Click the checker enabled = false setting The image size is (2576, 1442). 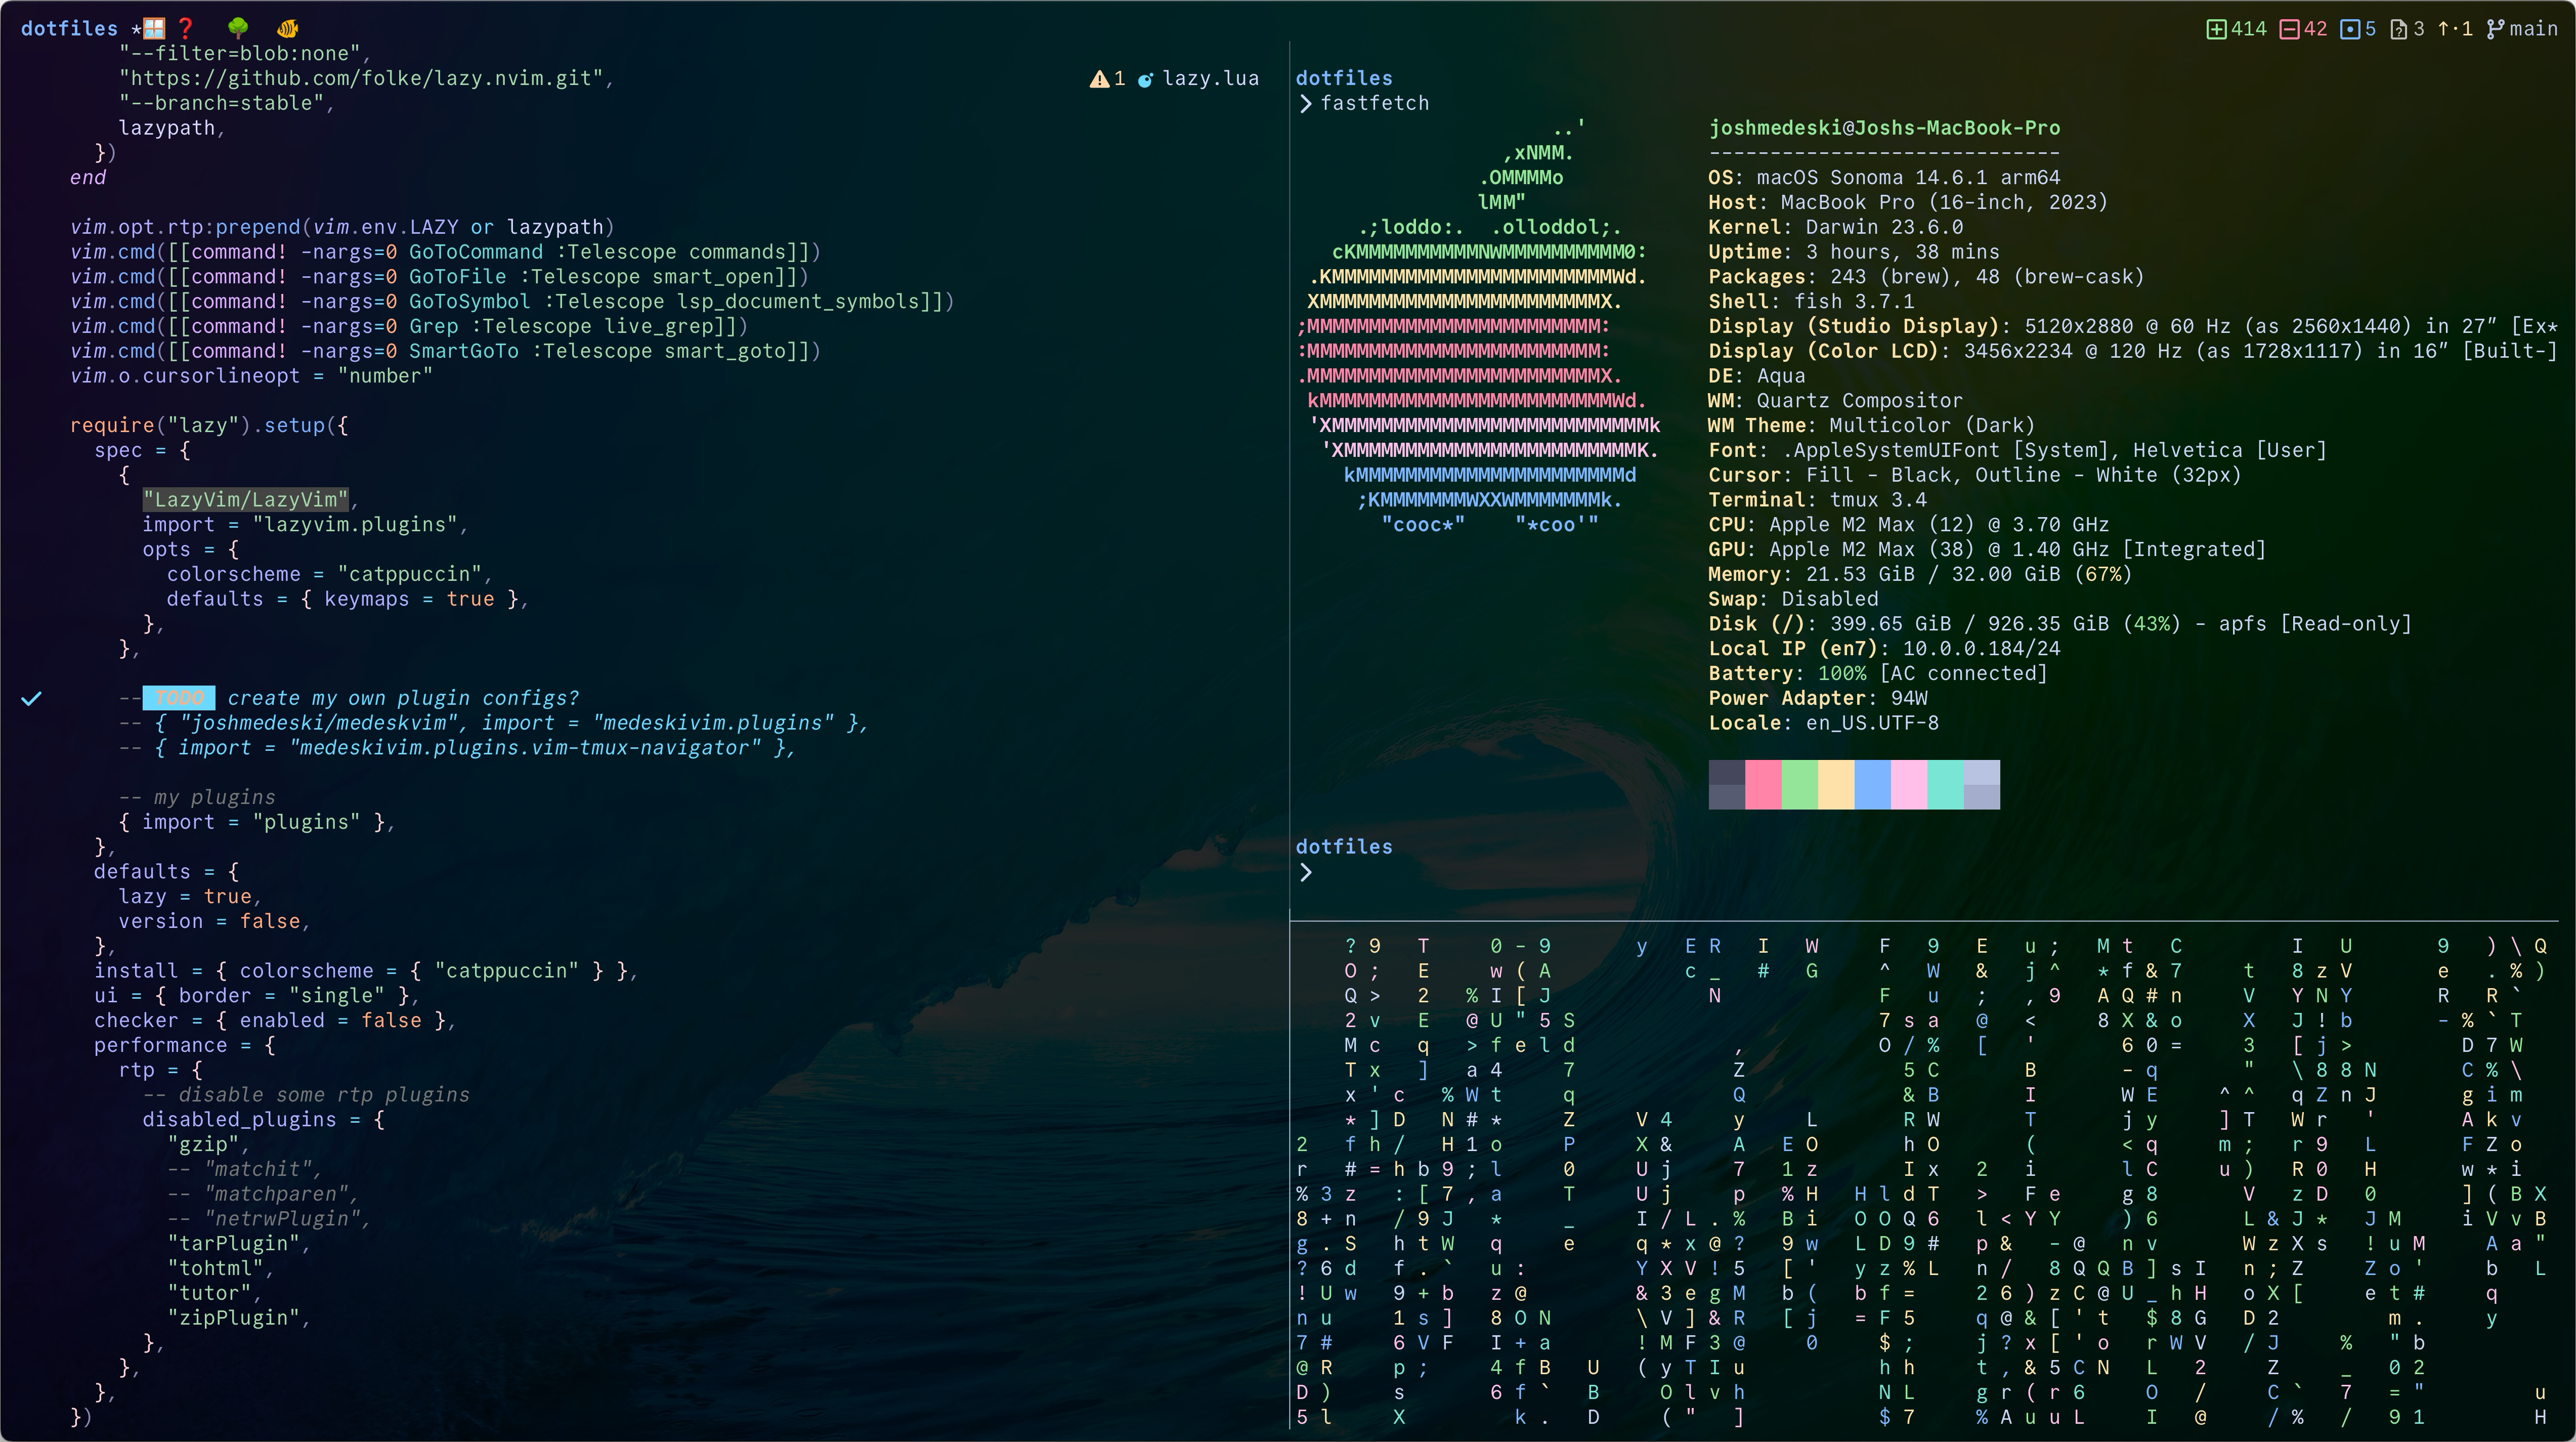(x=275, y=1020)
